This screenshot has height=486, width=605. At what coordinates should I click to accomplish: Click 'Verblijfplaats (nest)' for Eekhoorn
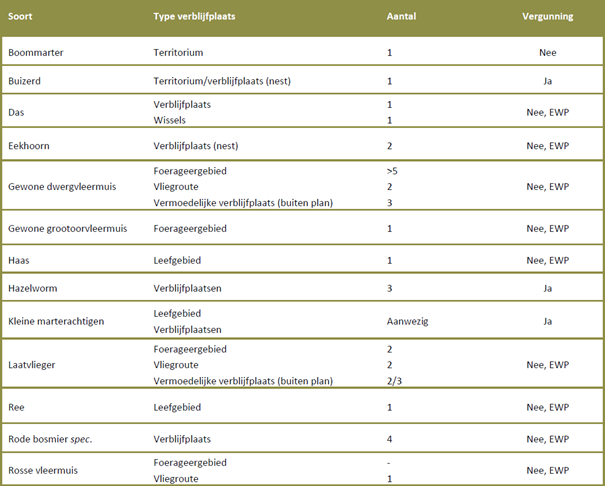196,146
